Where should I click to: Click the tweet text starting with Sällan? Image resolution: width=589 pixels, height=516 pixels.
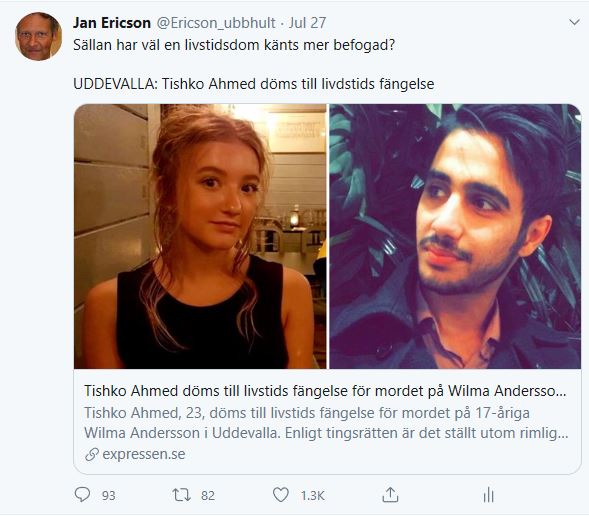click(x=234, y=45)
